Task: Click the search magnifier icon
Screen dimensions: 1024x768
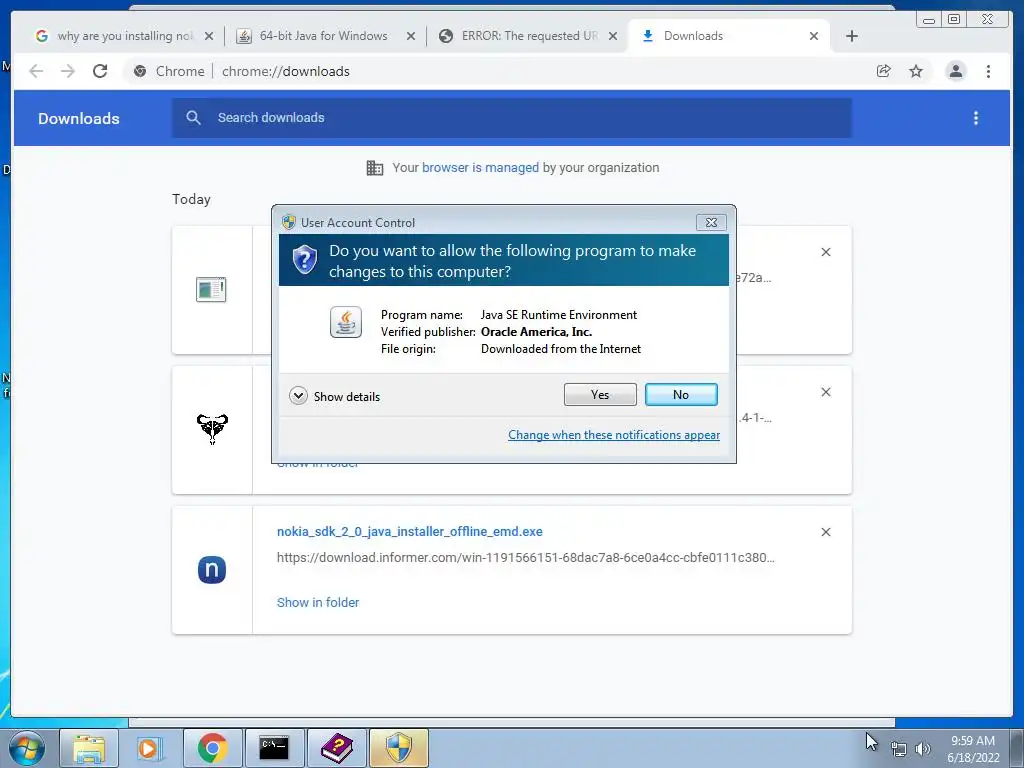Action: 193,118
